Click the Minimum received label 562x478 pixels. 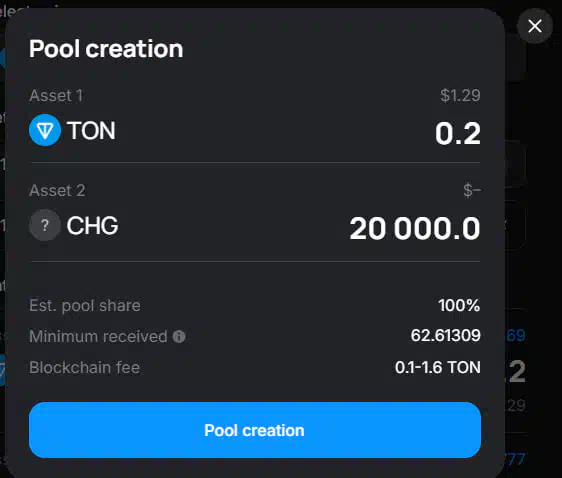tap(98, 336)
